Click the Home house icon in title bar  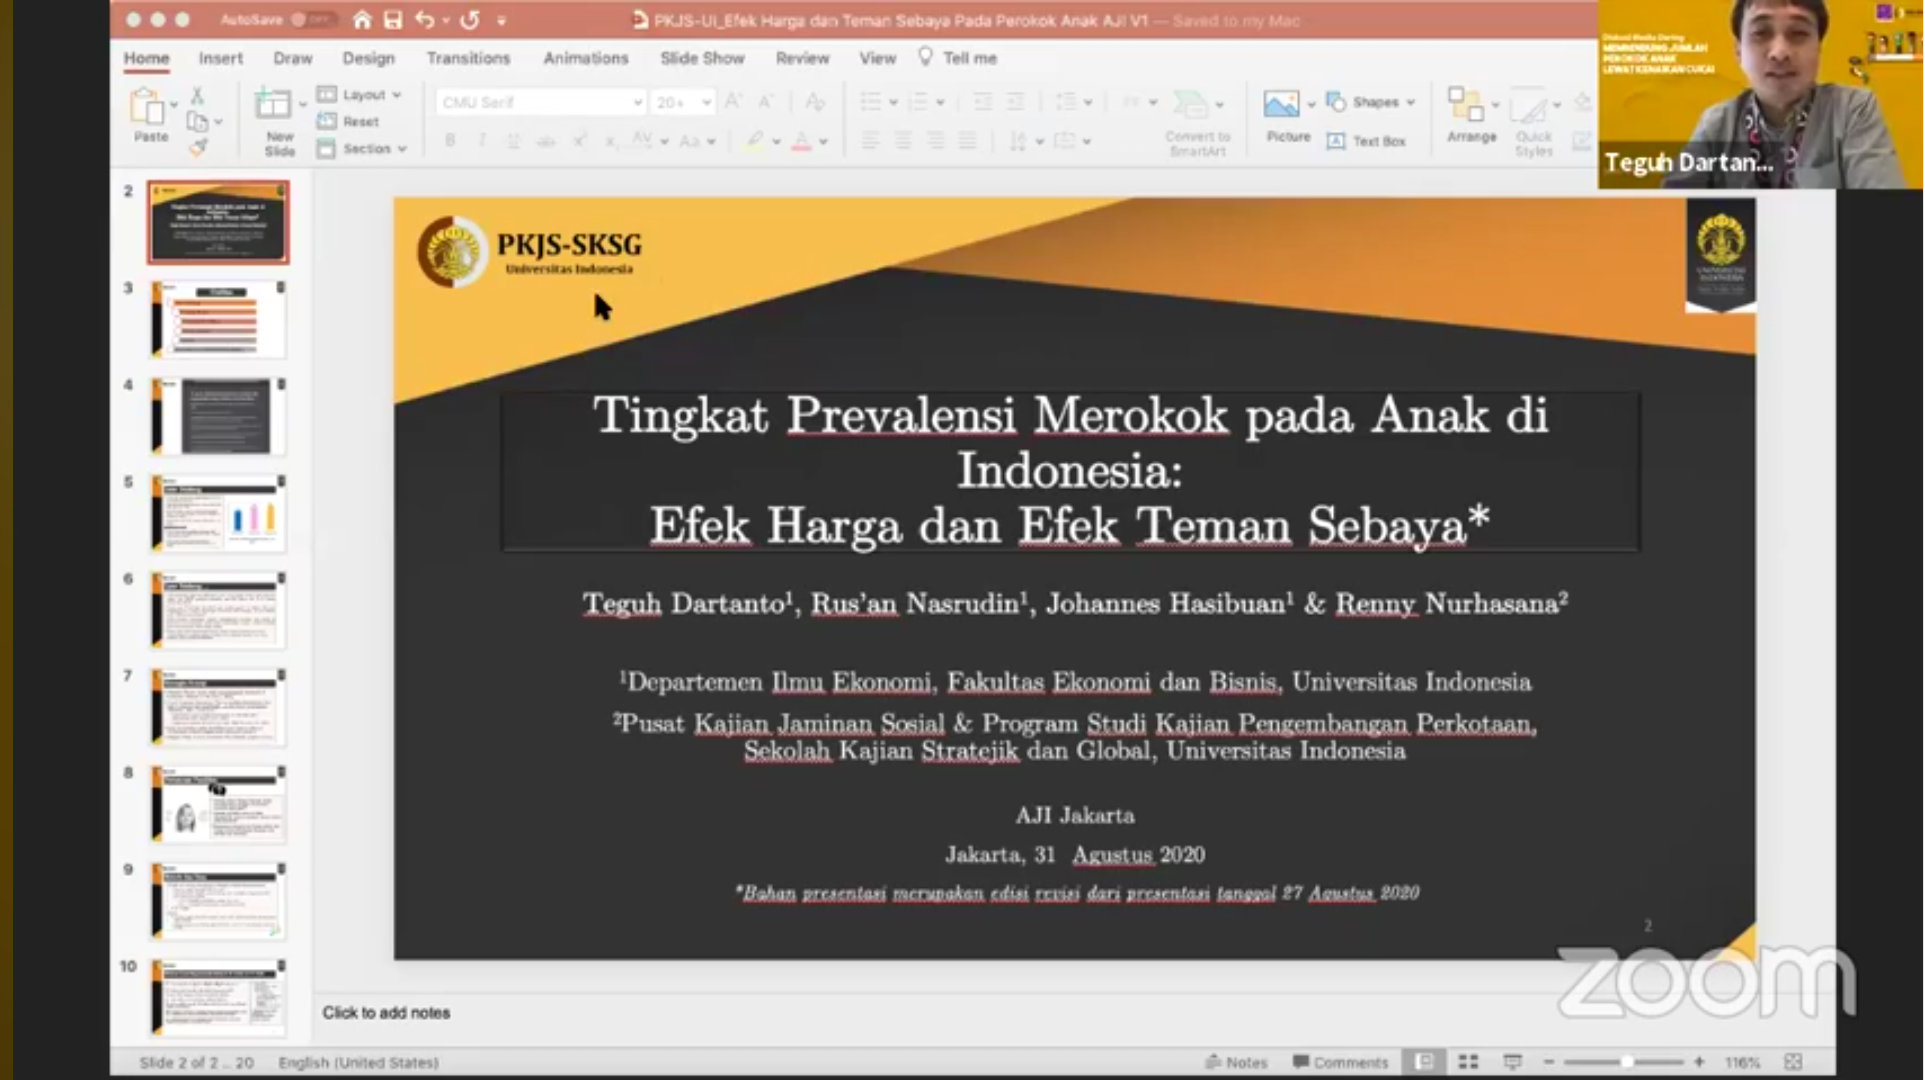[x=362, y=19]
